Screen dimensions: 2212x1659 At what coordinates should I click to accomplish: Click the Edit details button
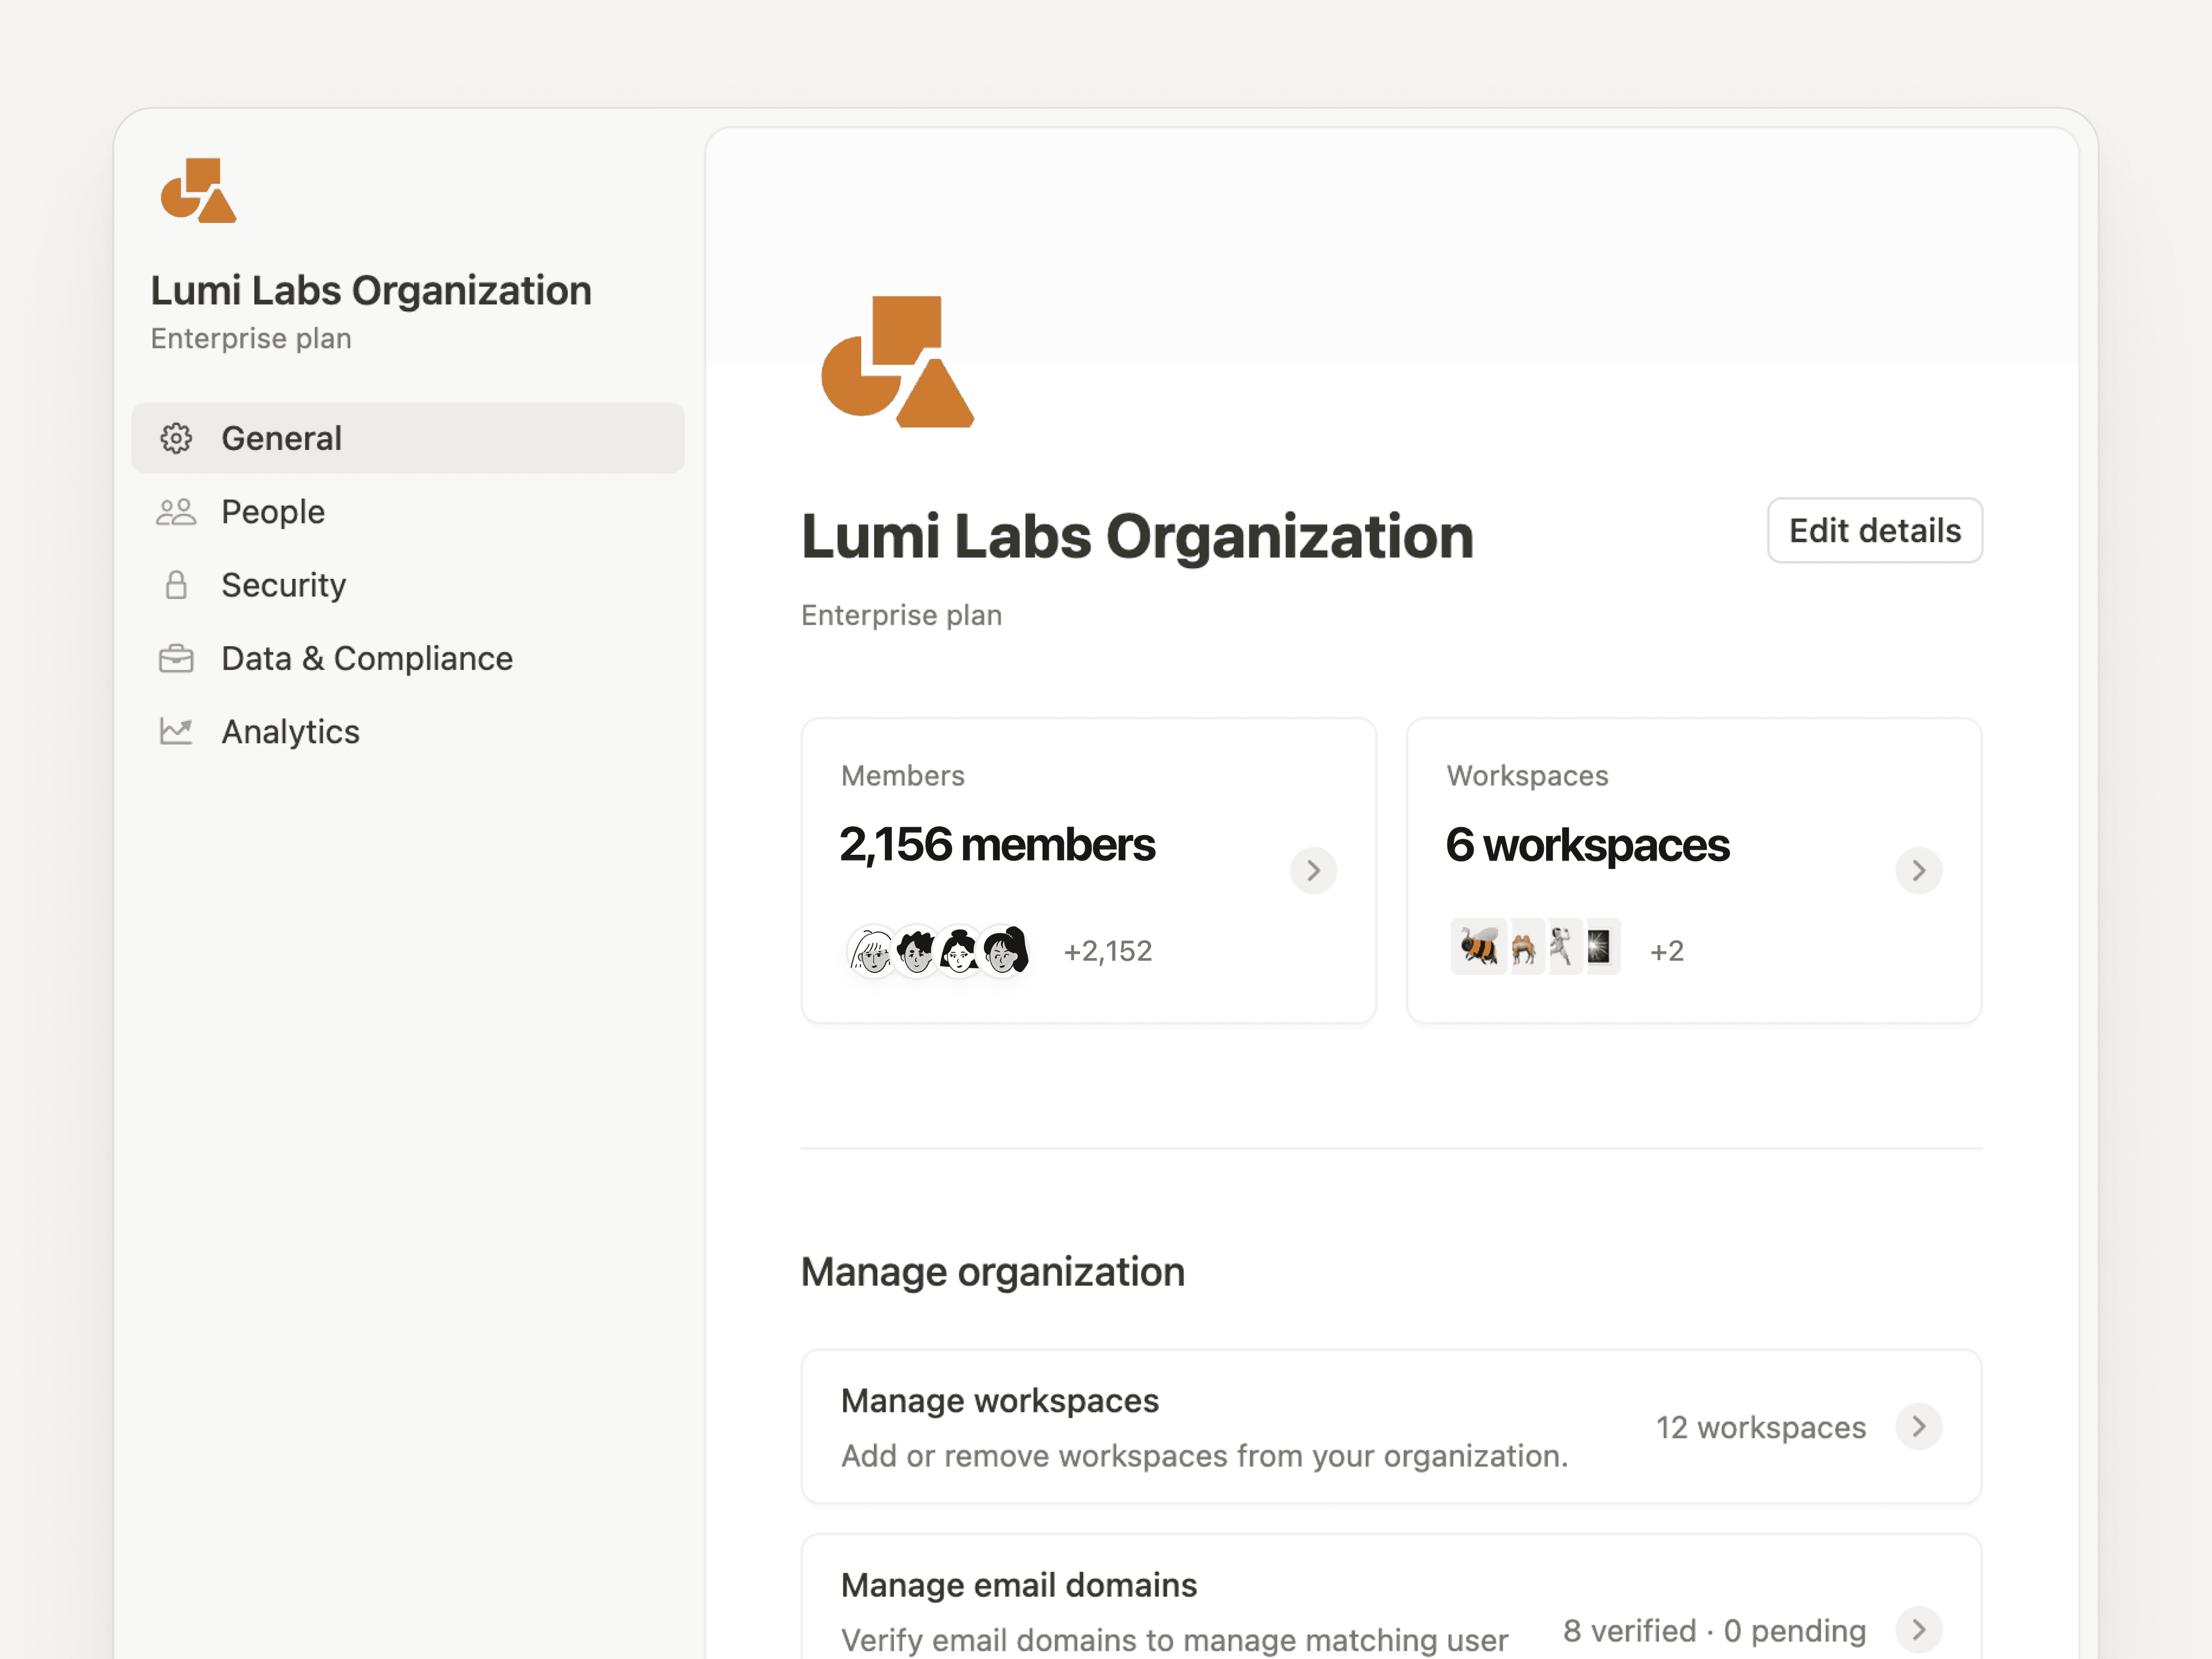coord(1874,530)
